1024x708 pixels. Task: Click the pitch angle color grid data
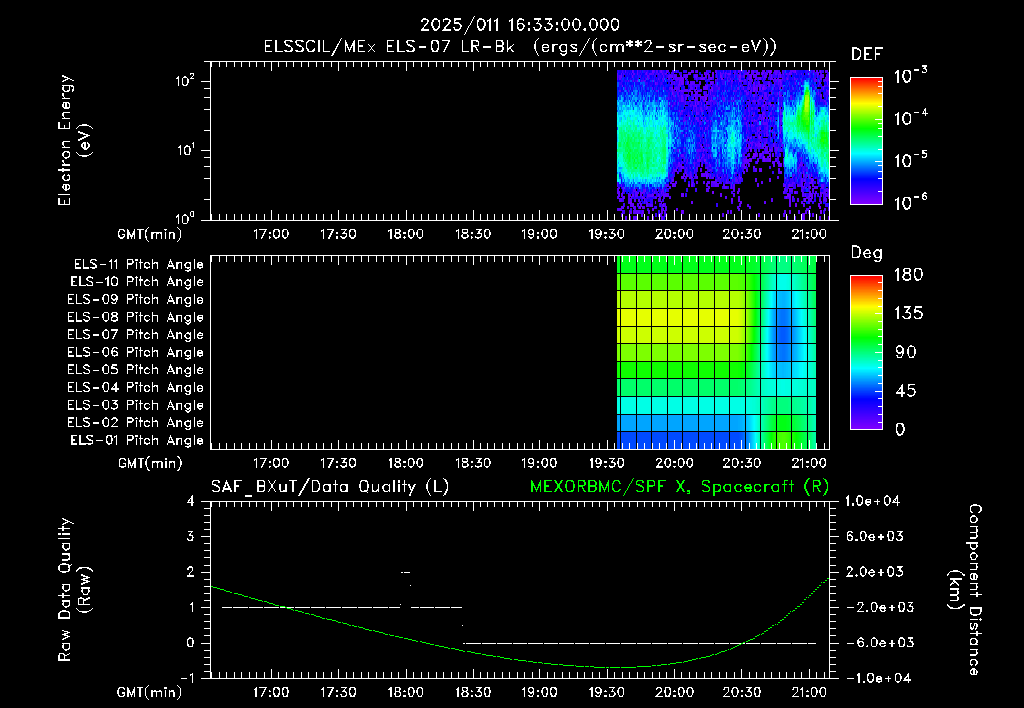tap(716, 352)
